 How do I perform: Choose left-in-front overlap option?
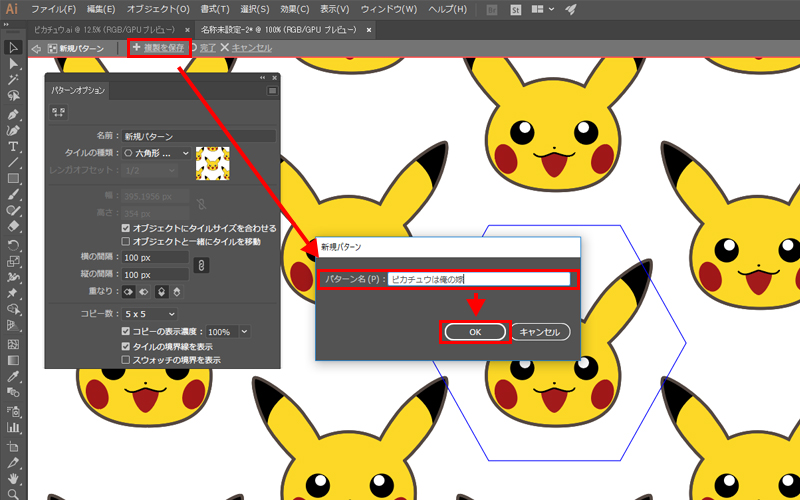click(x=128, y=292)
